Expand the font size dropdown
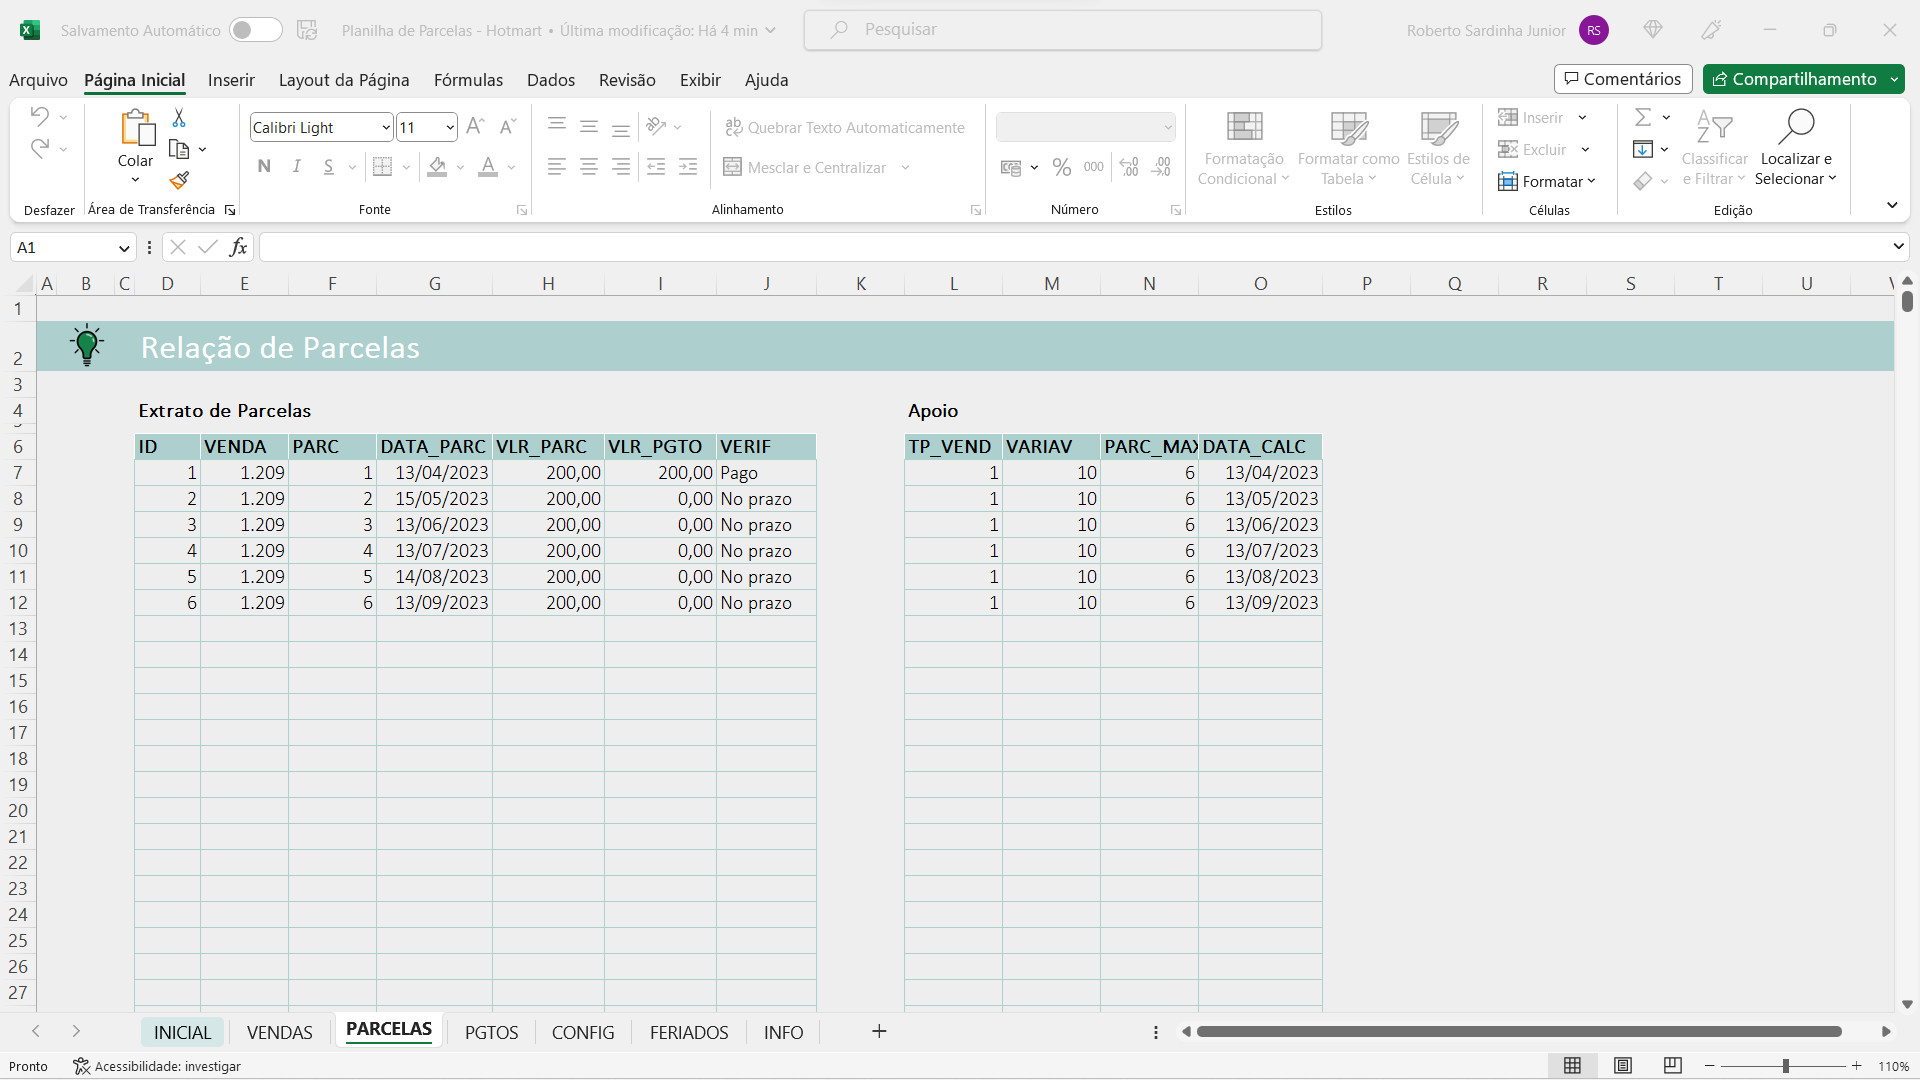Viewport: 1920px width, 1080px height. tap(450, 127)
